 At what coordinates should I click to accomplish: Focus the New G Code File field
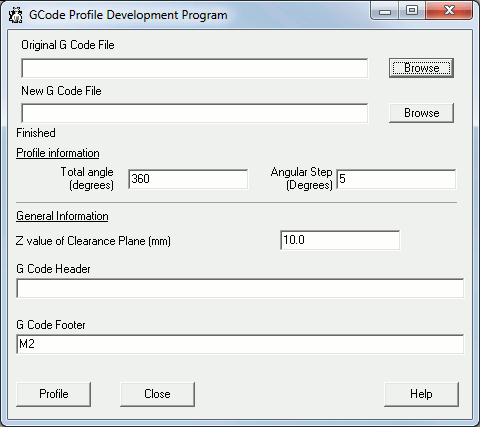195,113
